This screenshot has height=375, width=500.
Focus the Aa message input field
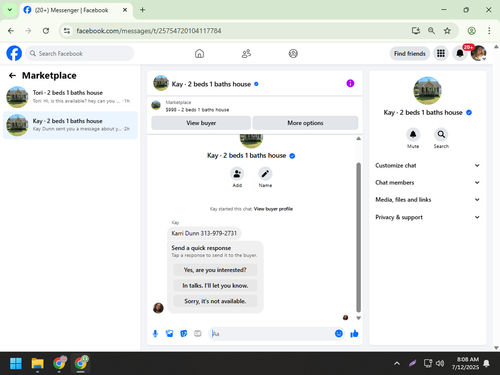click(272, 334)
